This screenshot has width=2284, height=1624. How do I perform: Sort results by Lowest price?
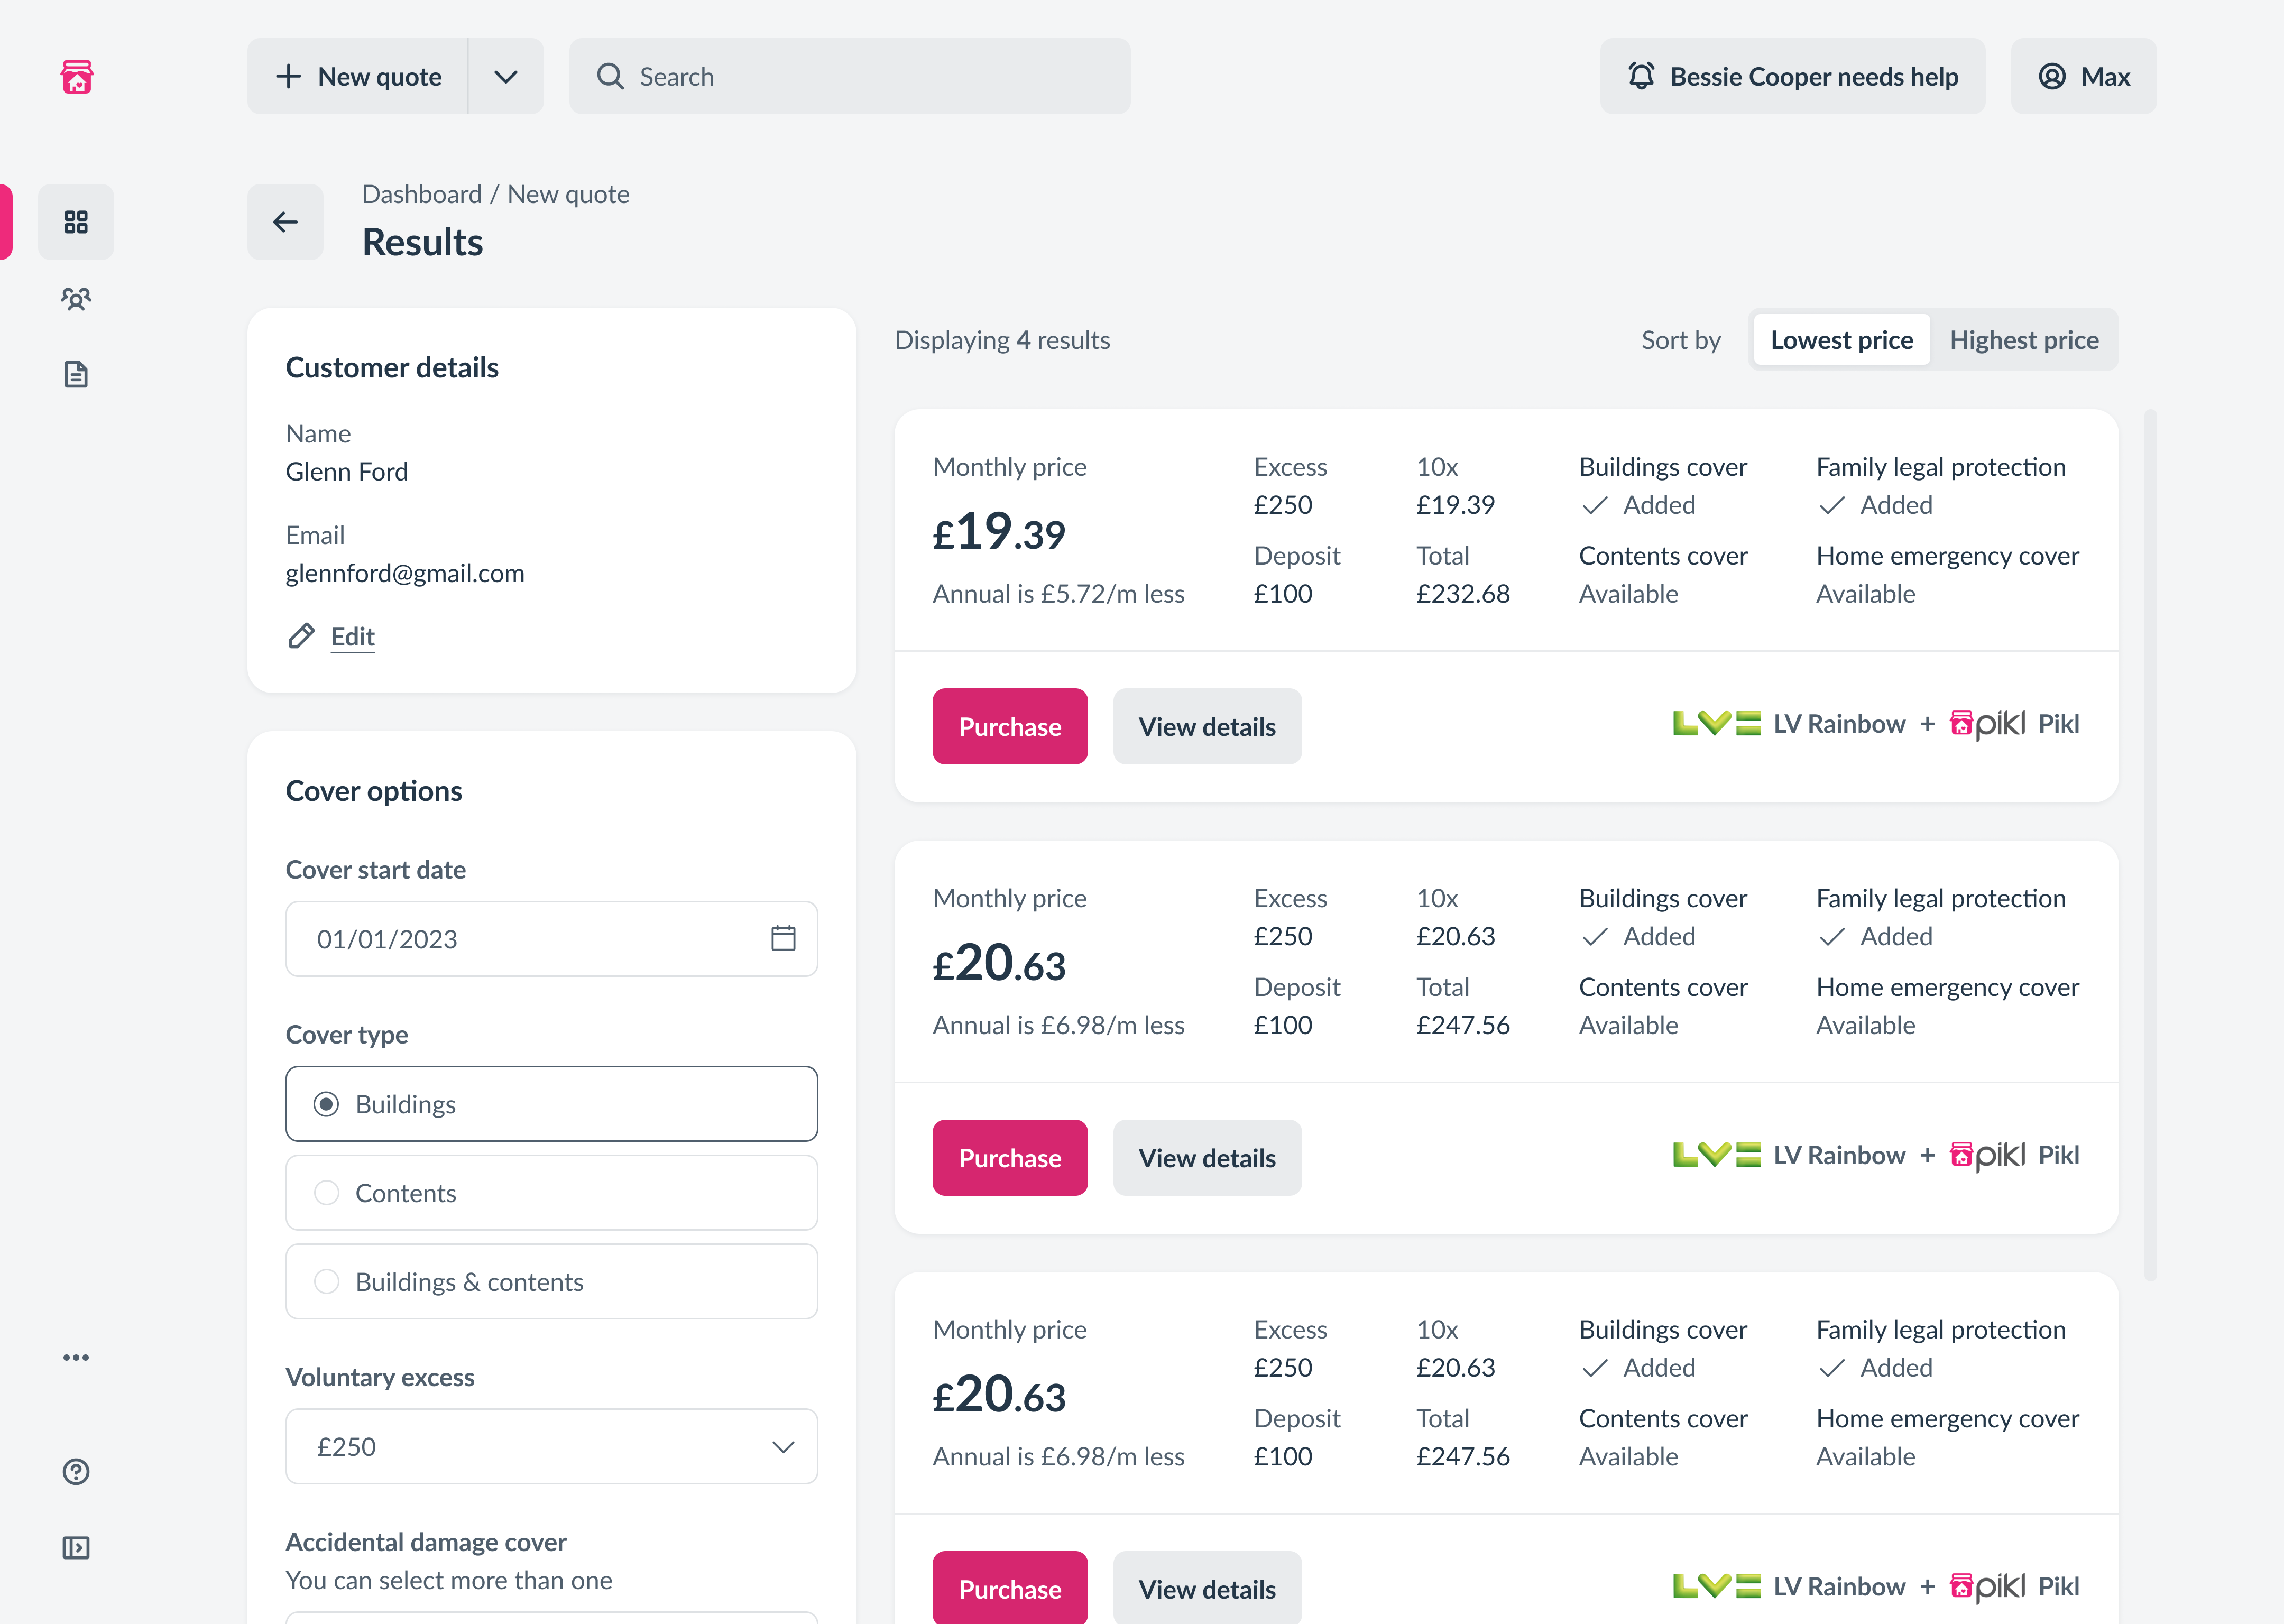(x=1841, y=340)
